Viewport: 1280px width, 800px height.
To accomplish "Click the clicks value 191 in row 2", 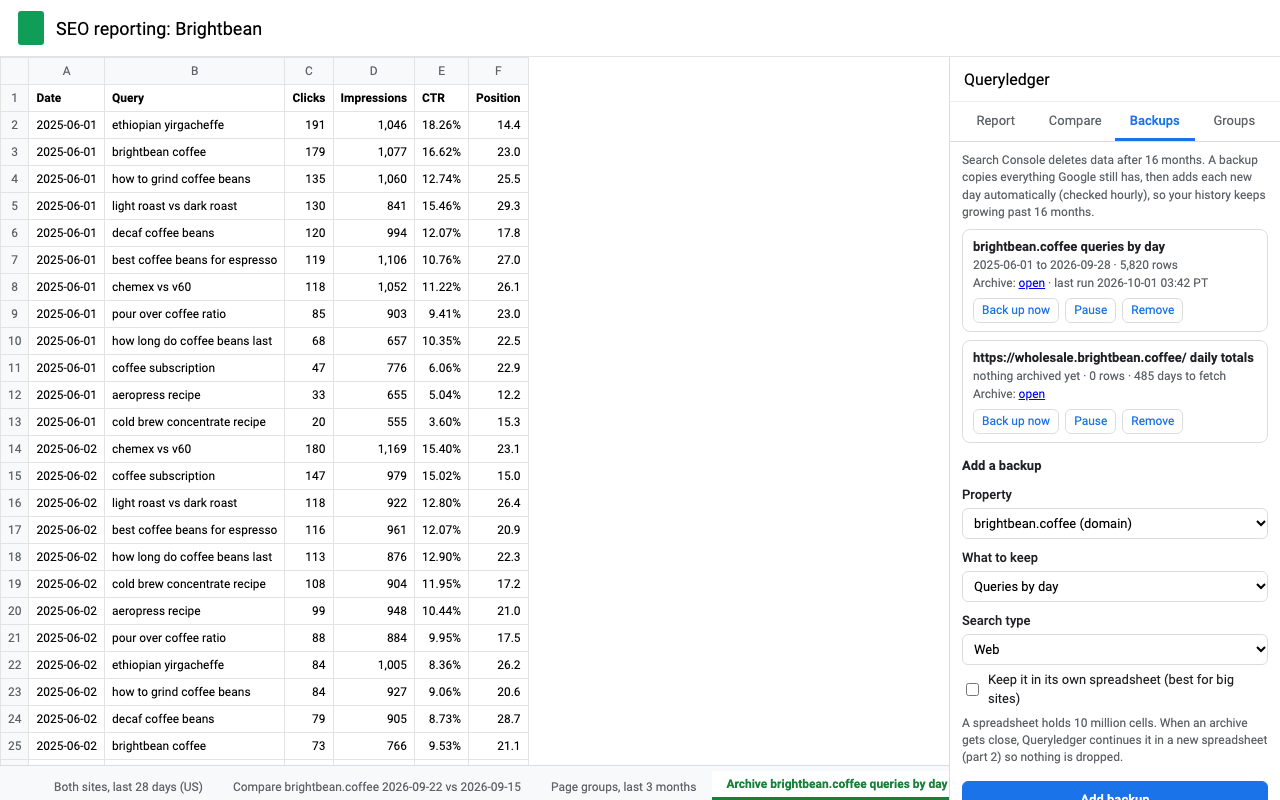I will [x=309, y=125].
